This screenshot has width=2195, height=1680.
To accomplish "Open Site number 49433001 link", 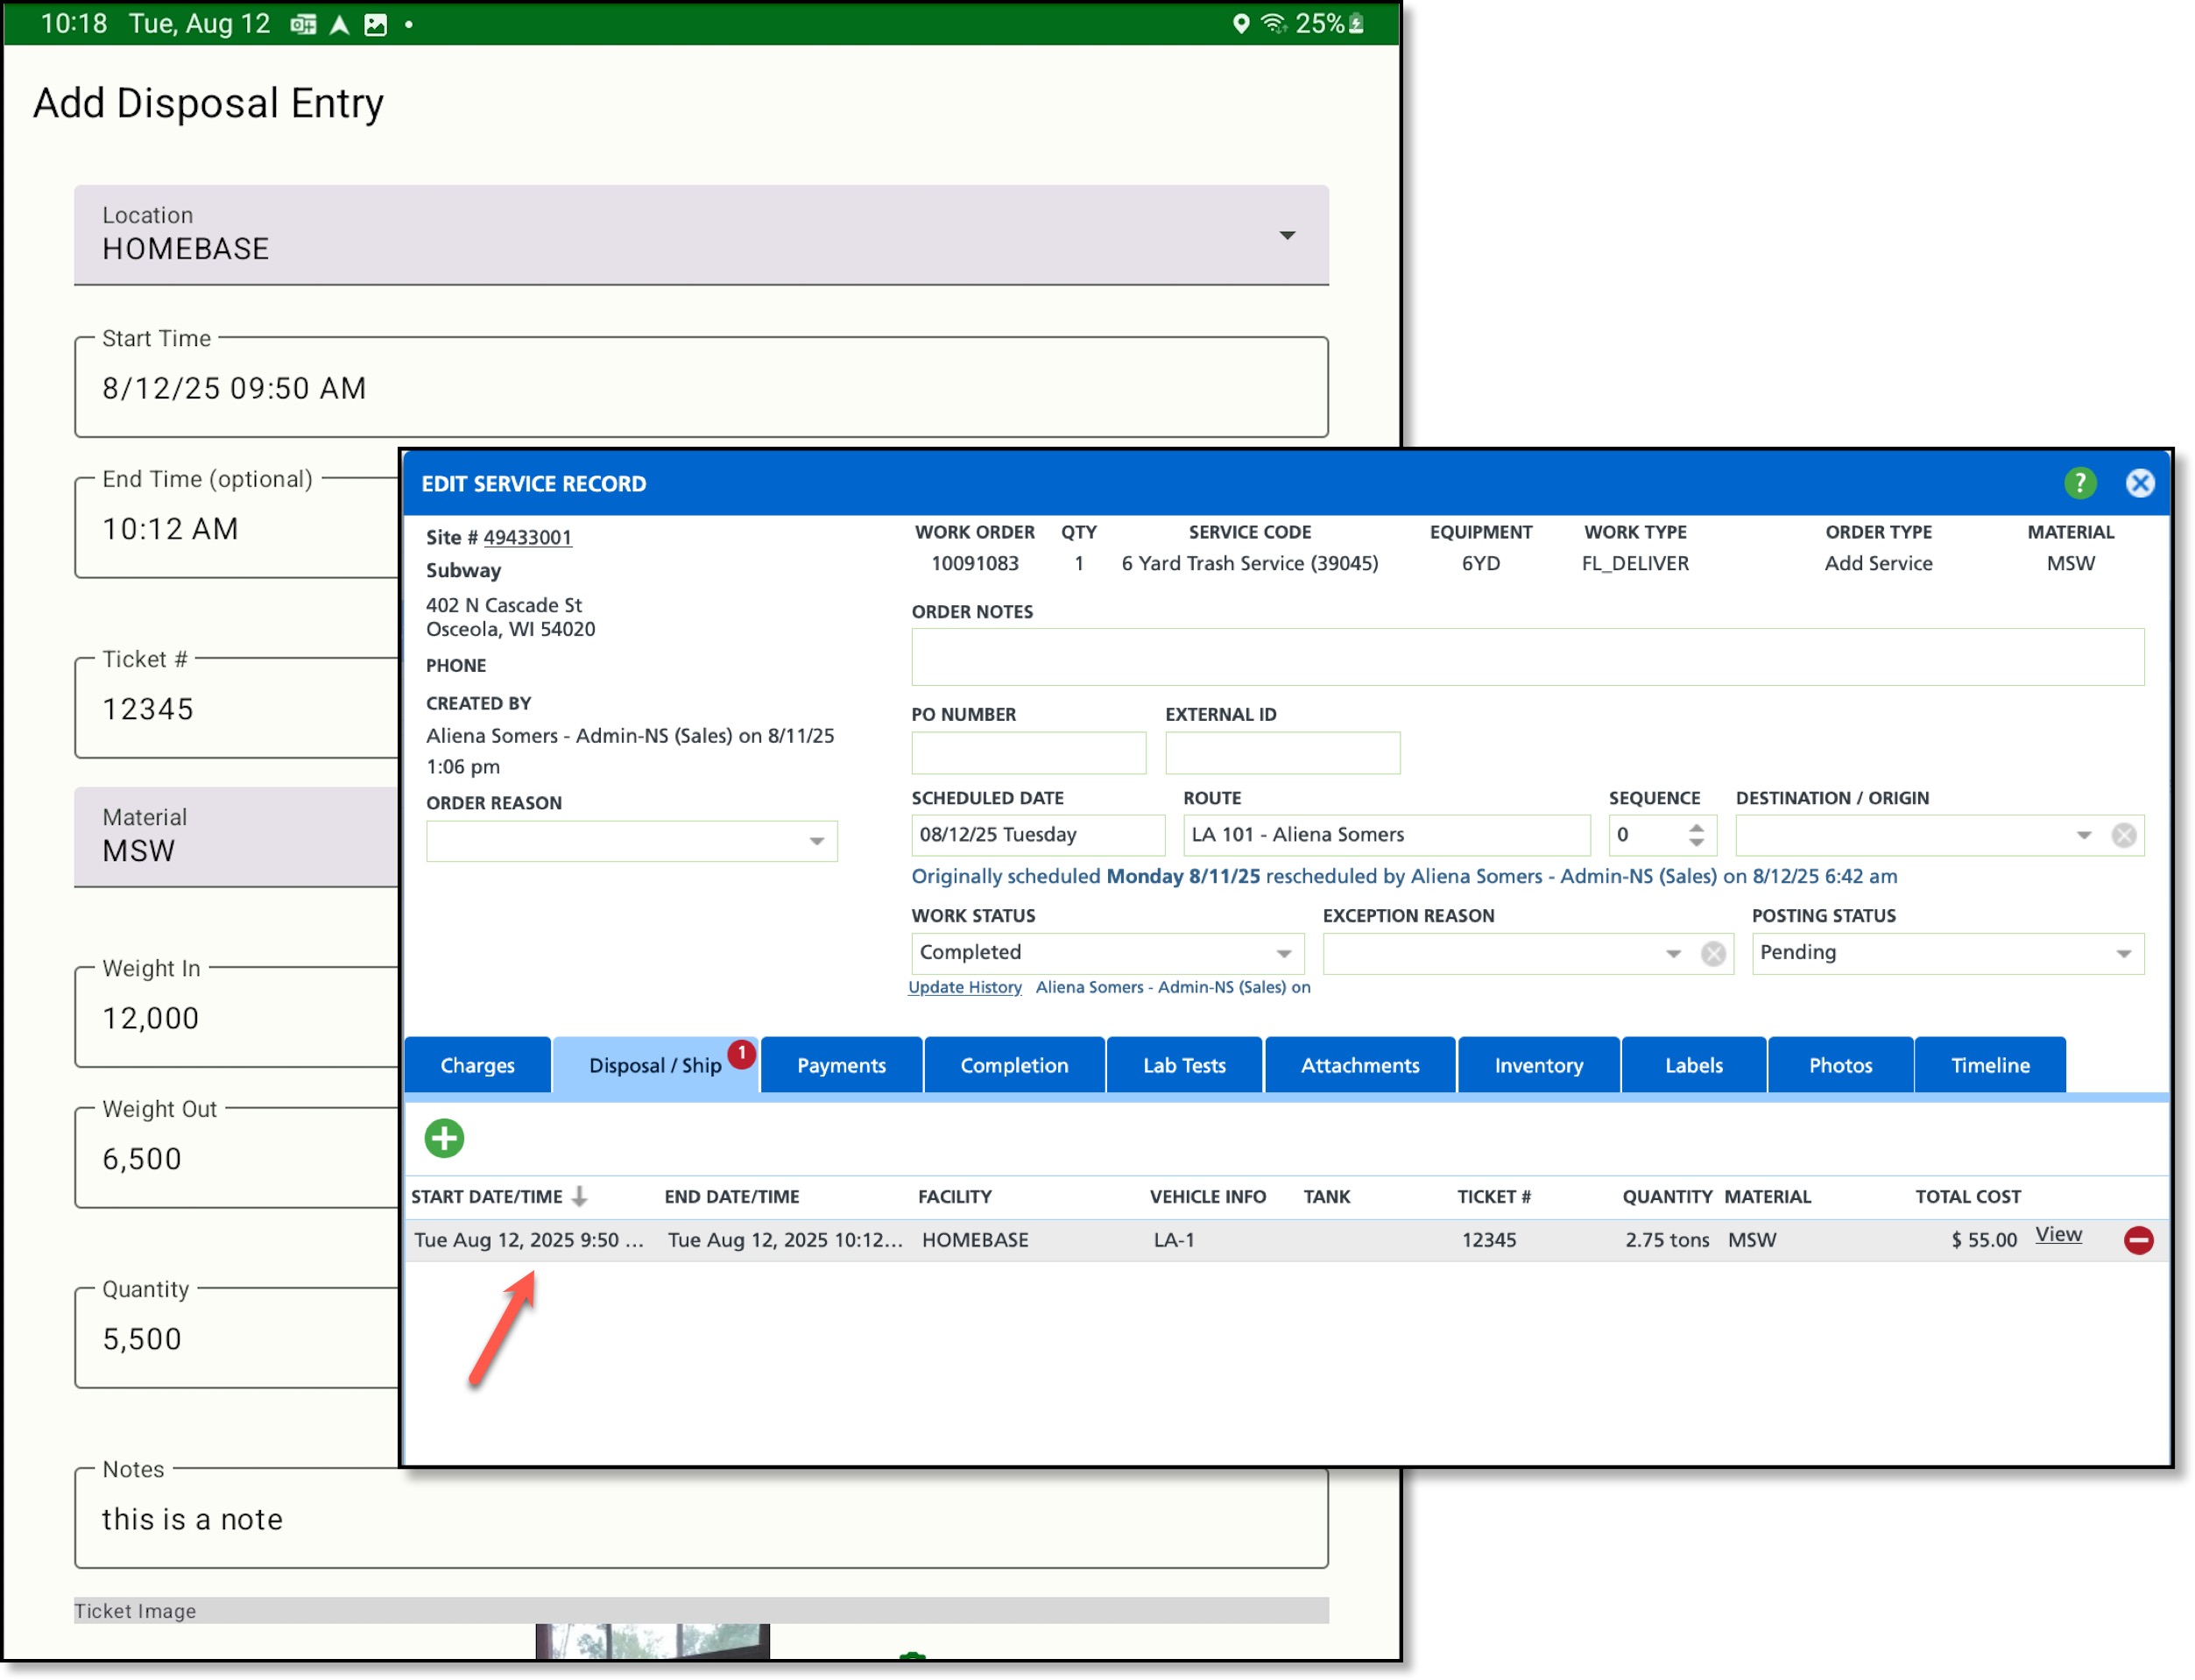I will tap(527, 537).
